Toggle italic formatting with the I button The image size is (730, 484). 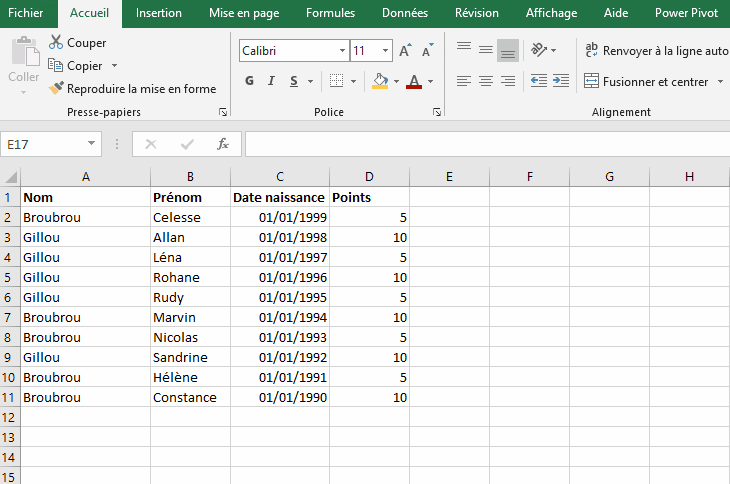[x=272, y=81]
